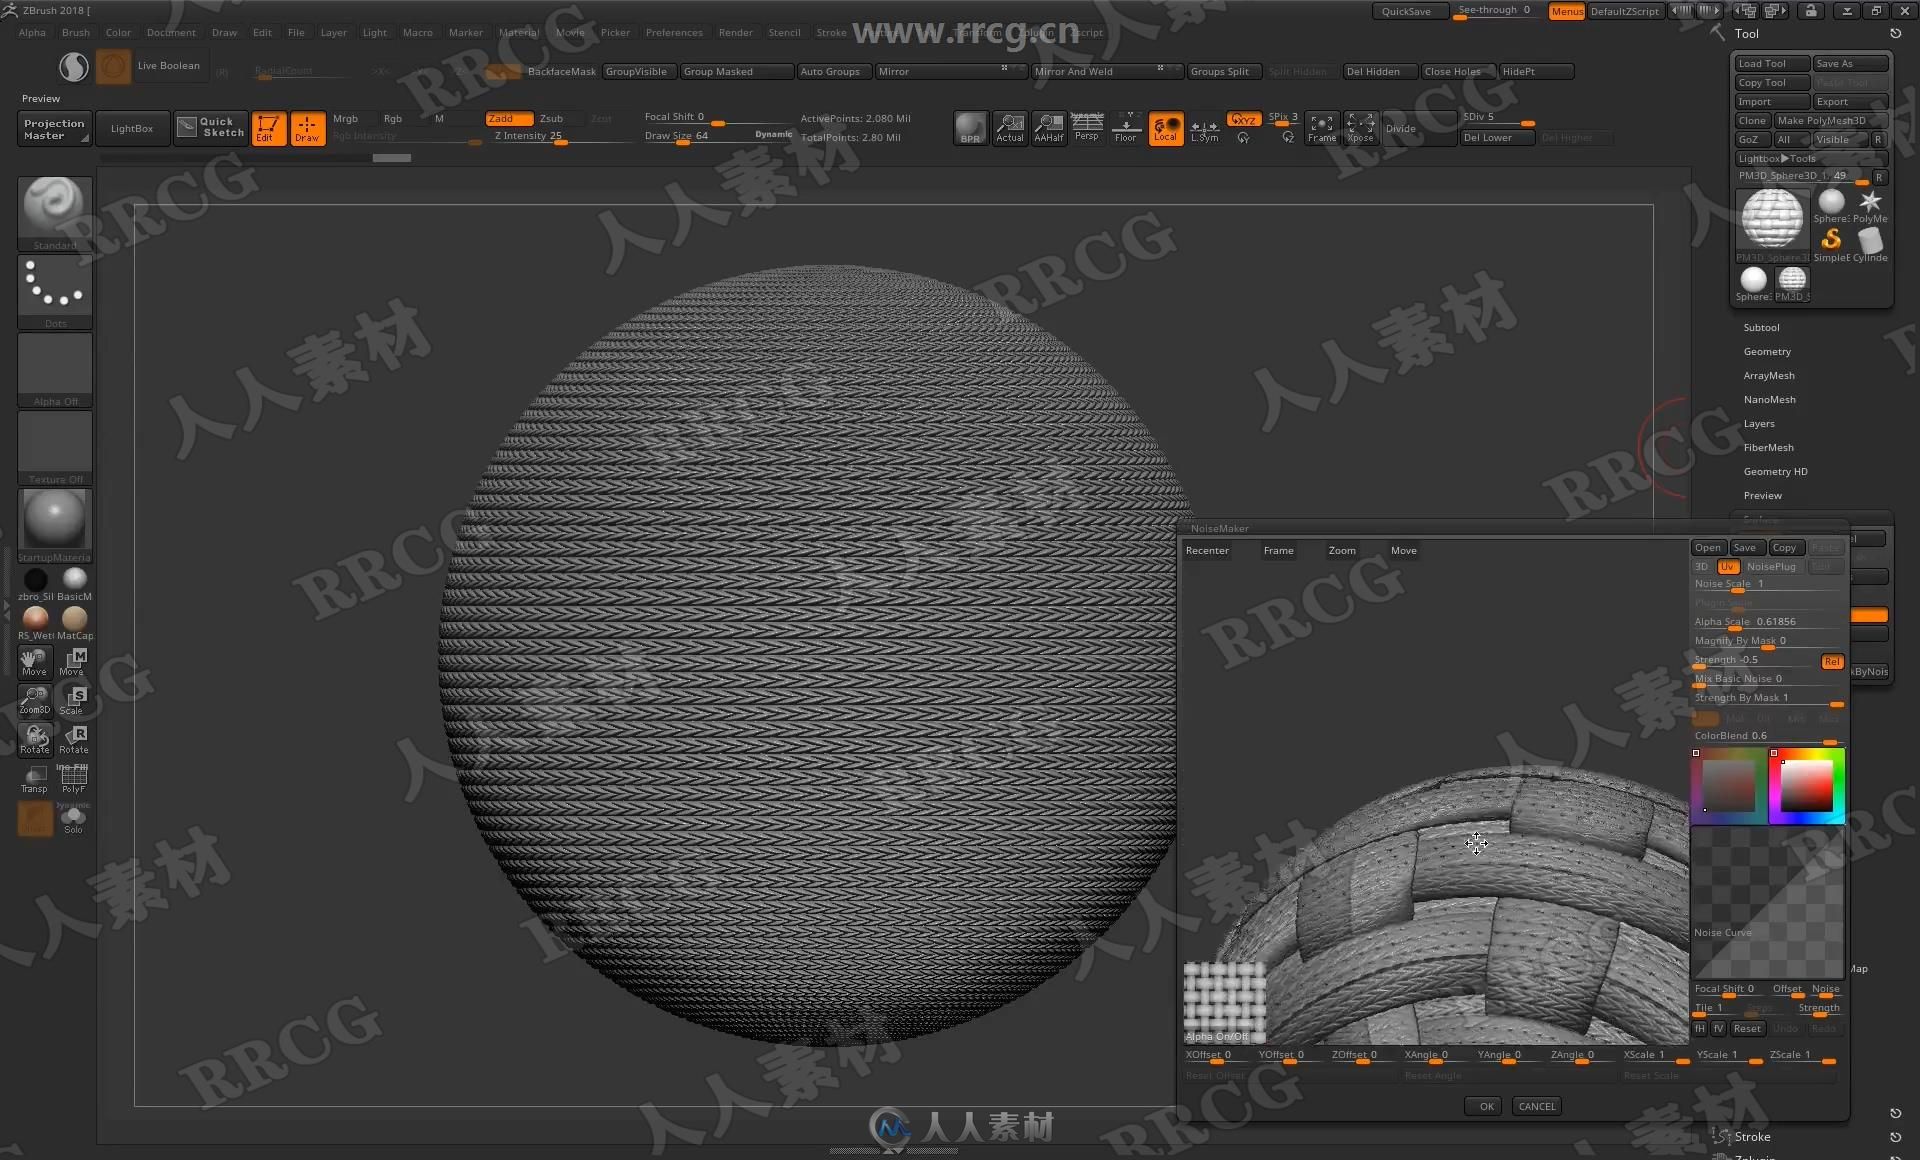Click the ColorBlend slider
Screen dimensions: 1920x1160
pyautogui.click(x=1767, y=736)
